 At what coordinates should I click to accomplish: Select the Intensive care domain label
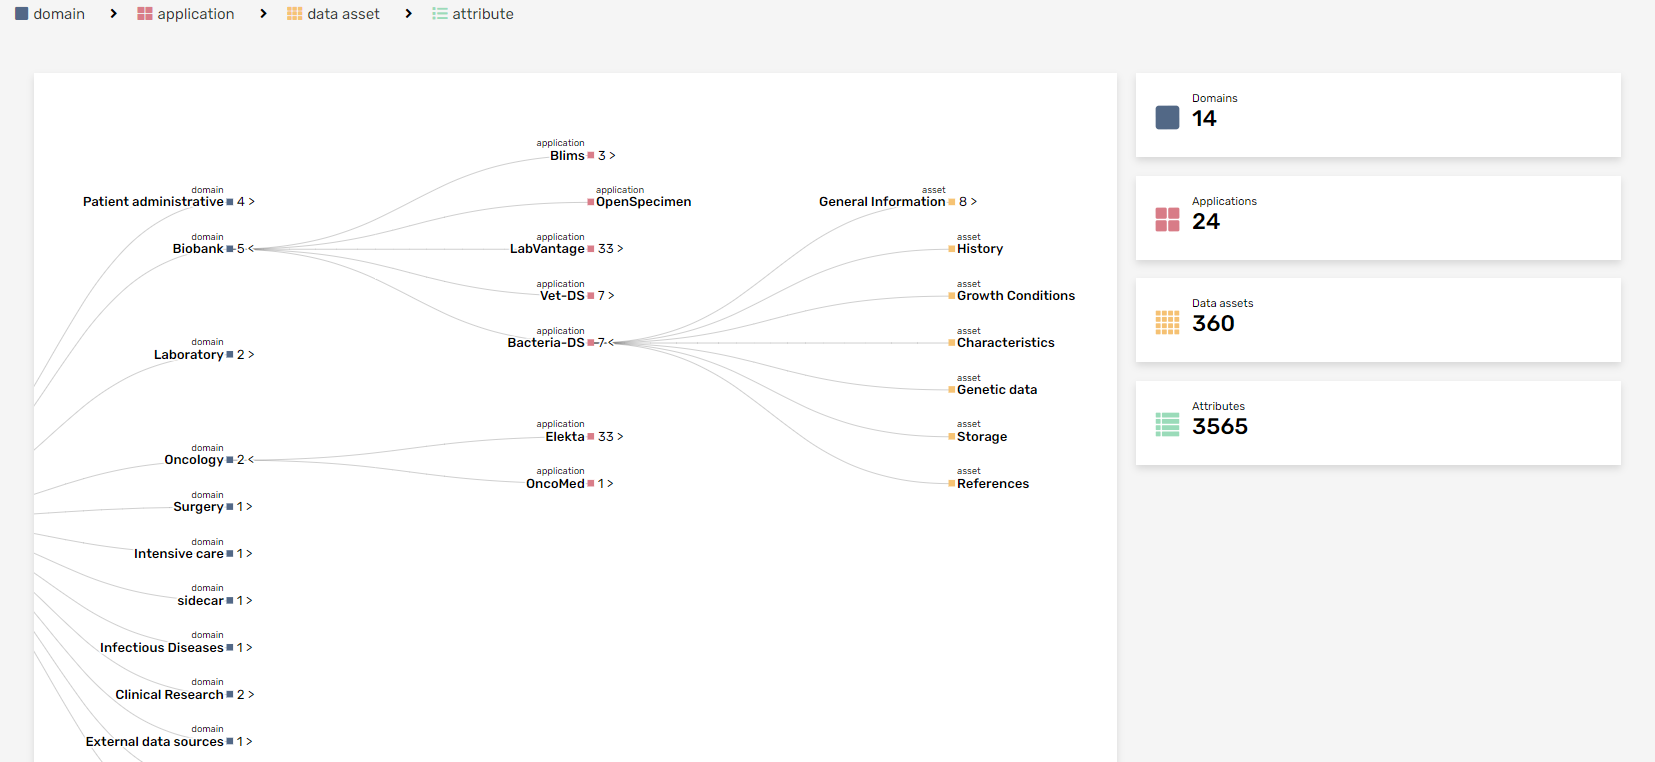click(x=179, y=554)
